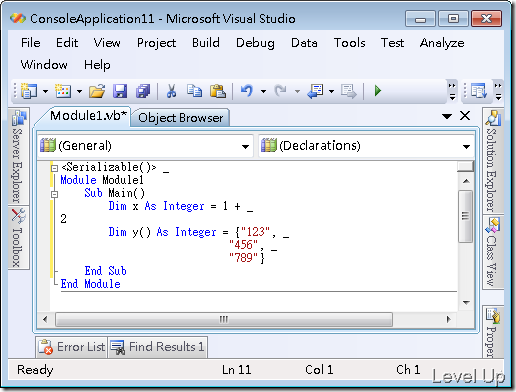Image resolution: width=516 pixels, height=392 pixels.
Task: Open the Undo history dropdown arrow
Action: tap(263, 91)
